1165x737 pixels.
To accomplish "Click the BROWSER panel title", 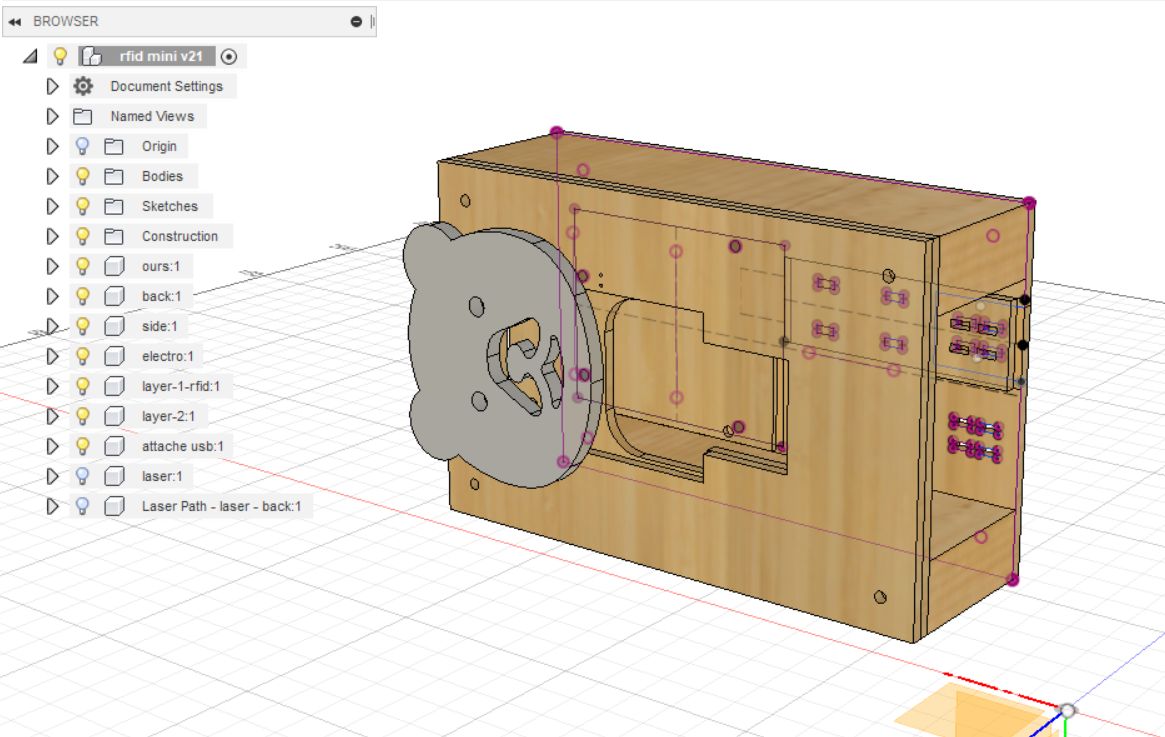I will click(65, 22).
